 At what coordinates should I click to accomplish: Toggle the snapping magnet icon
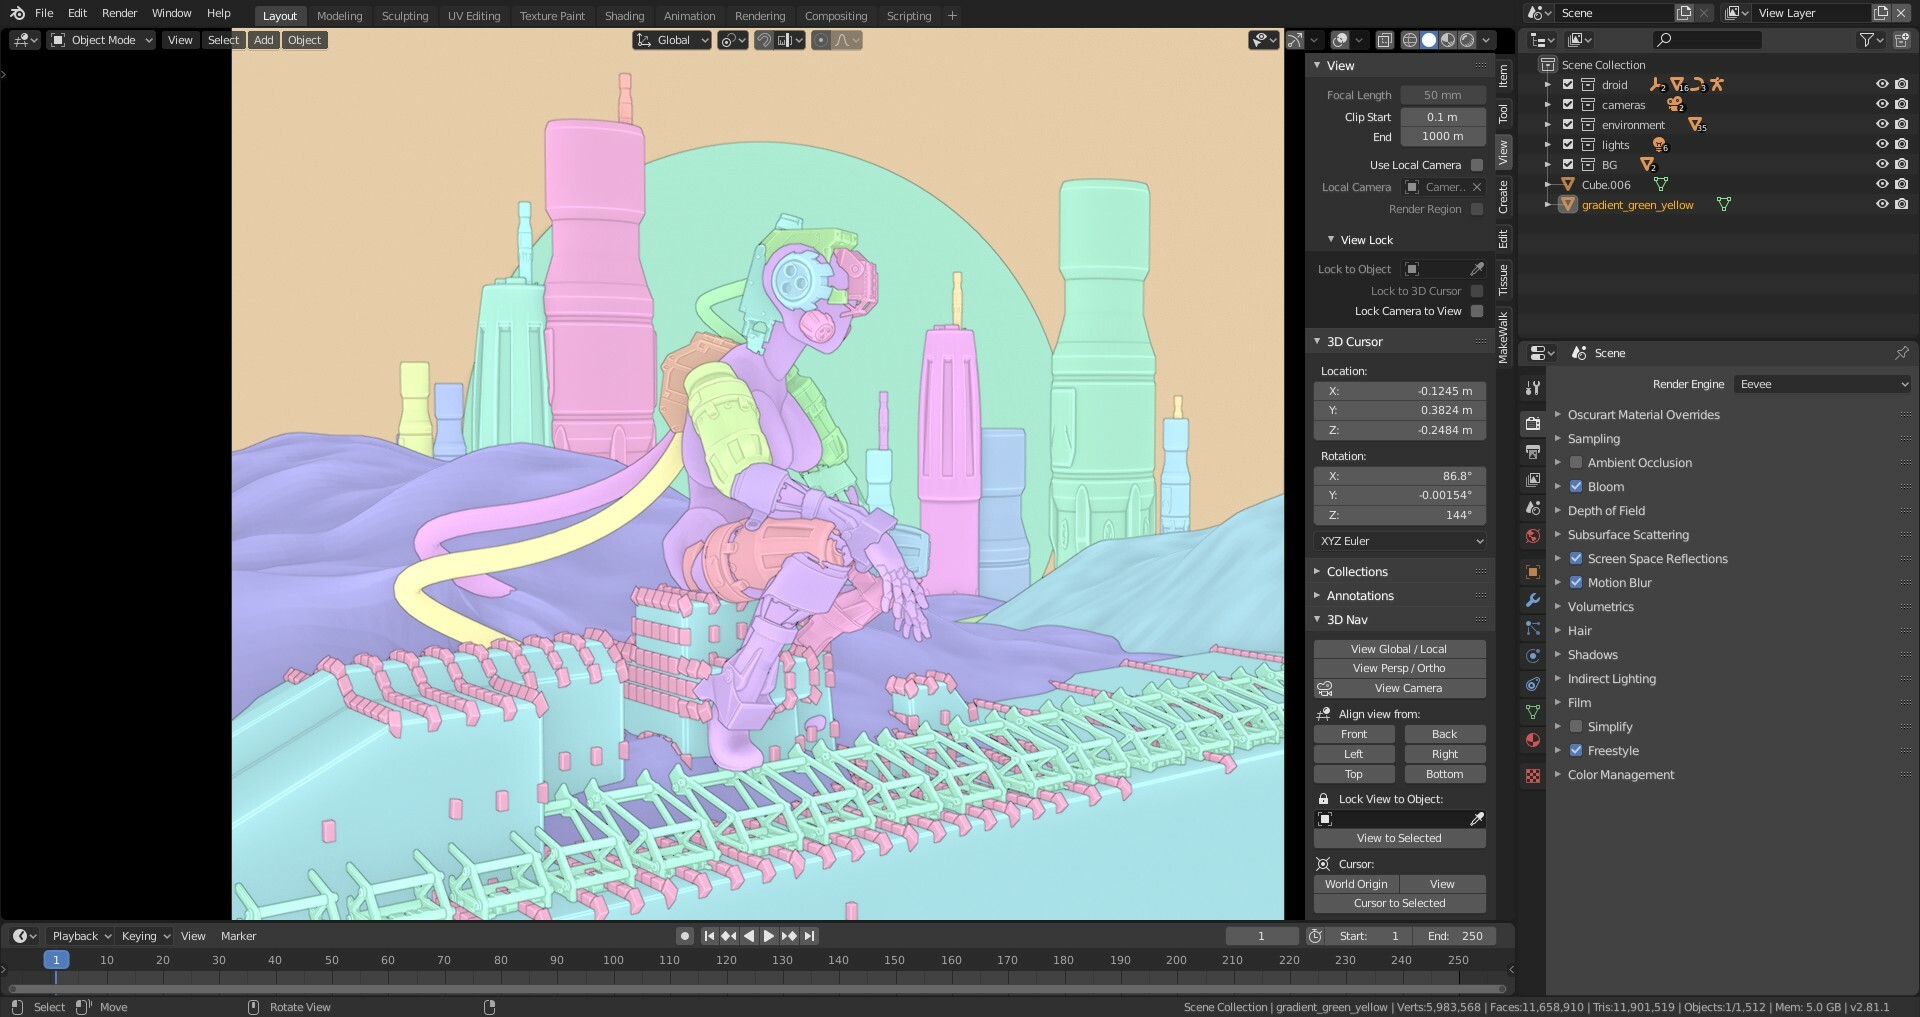(764, 40)
